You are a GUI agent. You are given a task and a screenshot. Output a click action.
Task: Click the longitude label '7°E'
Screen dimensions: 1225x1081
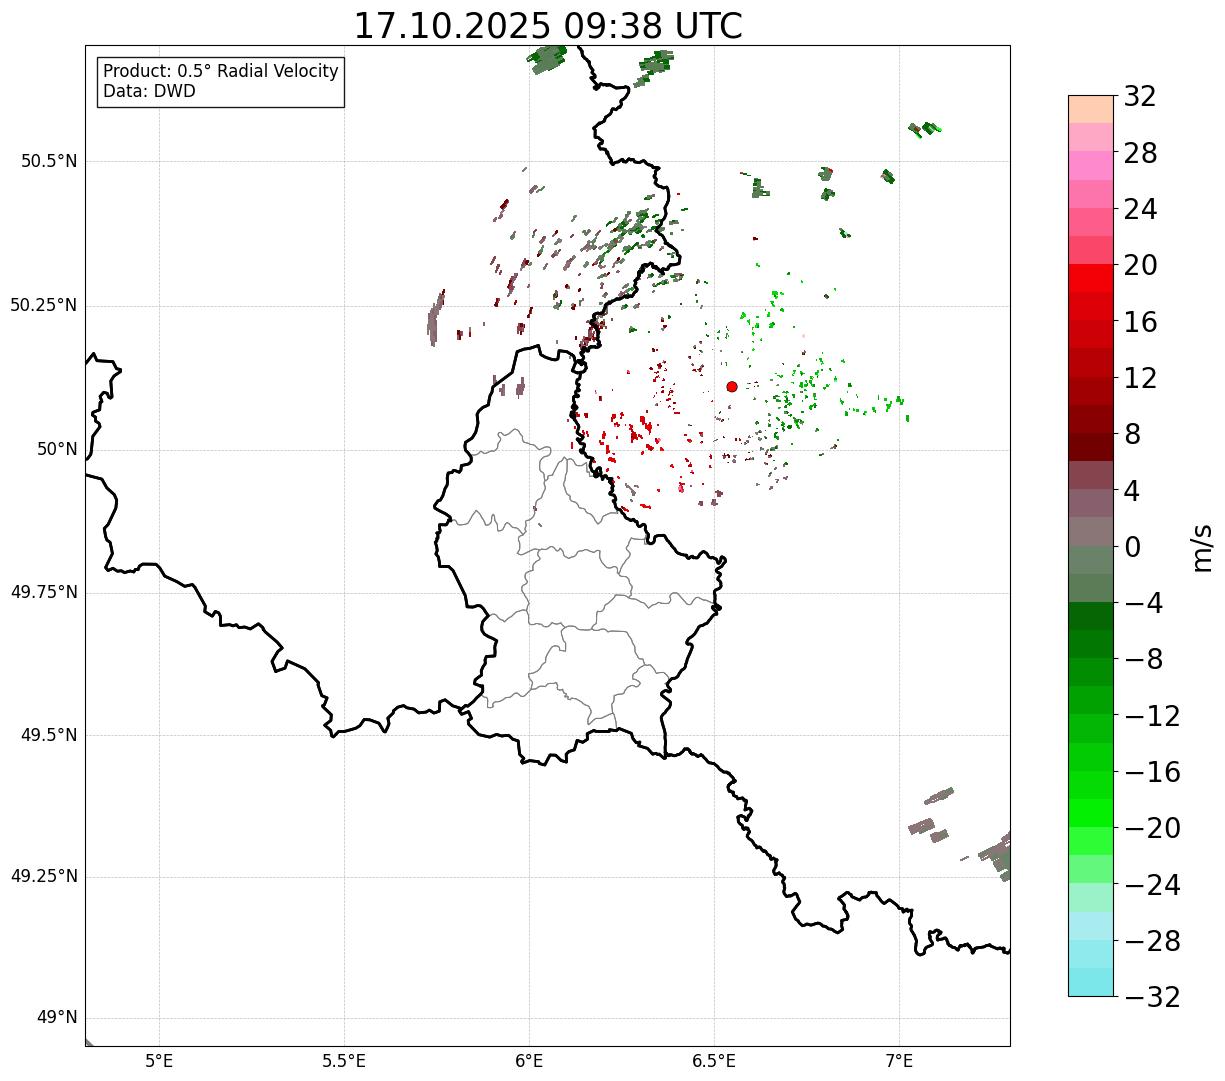(899, 1061)
